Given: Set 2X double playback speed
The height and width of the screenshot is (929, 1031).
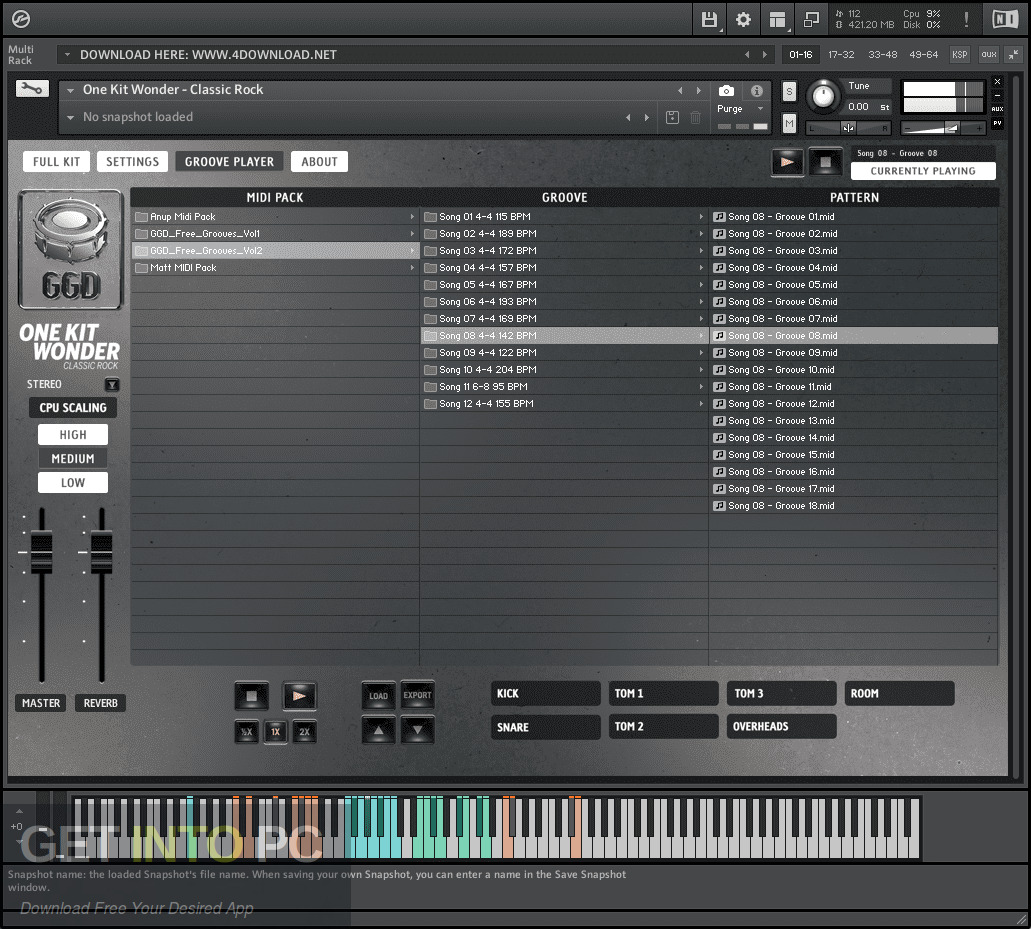Looking at the screenshot, I should tap(304, 732).
